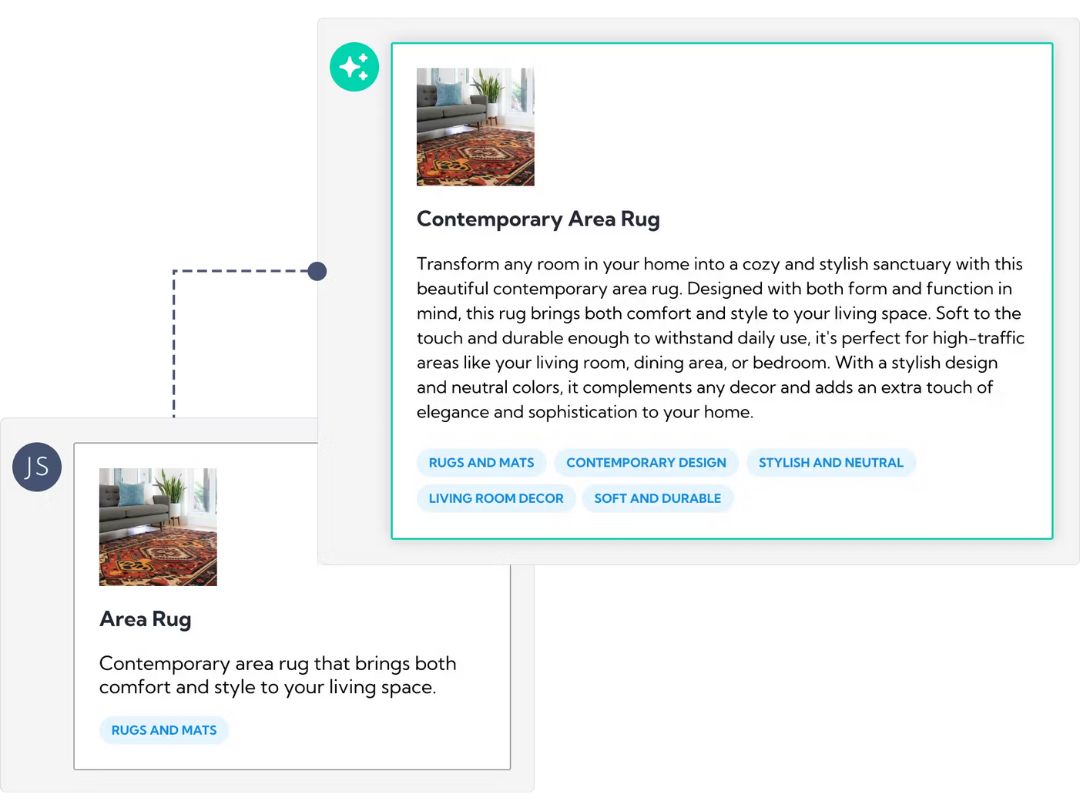1080x810 pixels.
Task: Click the dashed connector endpoint dot
Action: pyautogui.click(x=317, y=271)
